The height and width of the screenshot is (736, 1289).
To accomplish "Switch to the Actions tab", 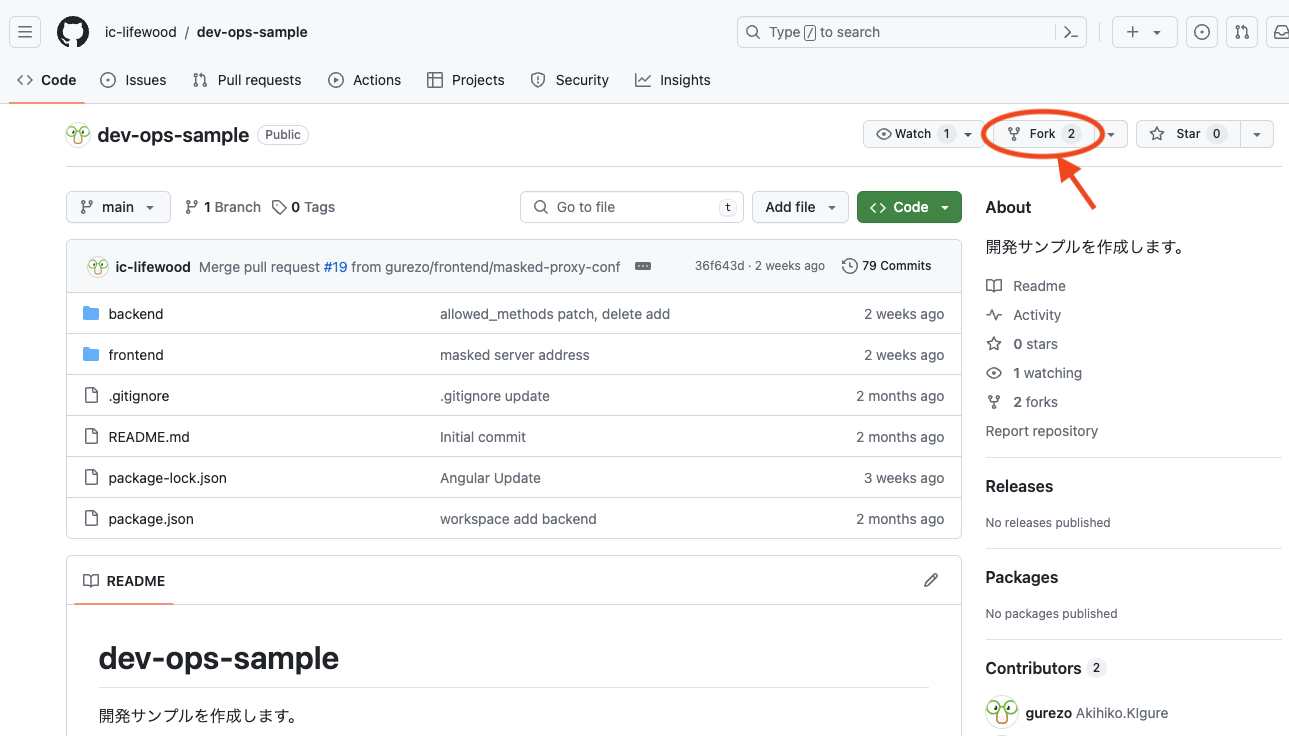I will (365, 80).
